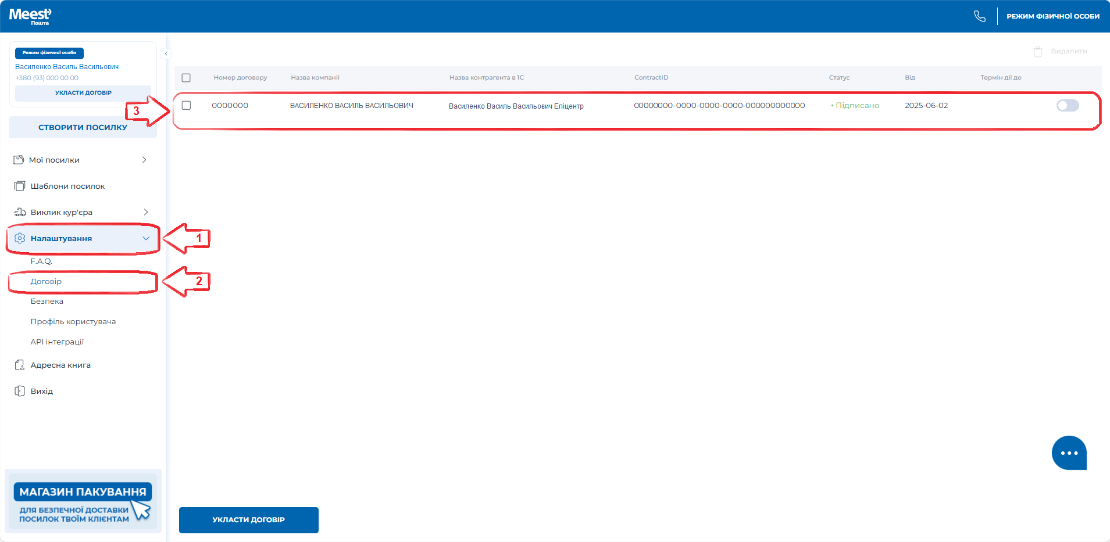
Task: Click Видалити delete label
Action: click(1069, 52)
